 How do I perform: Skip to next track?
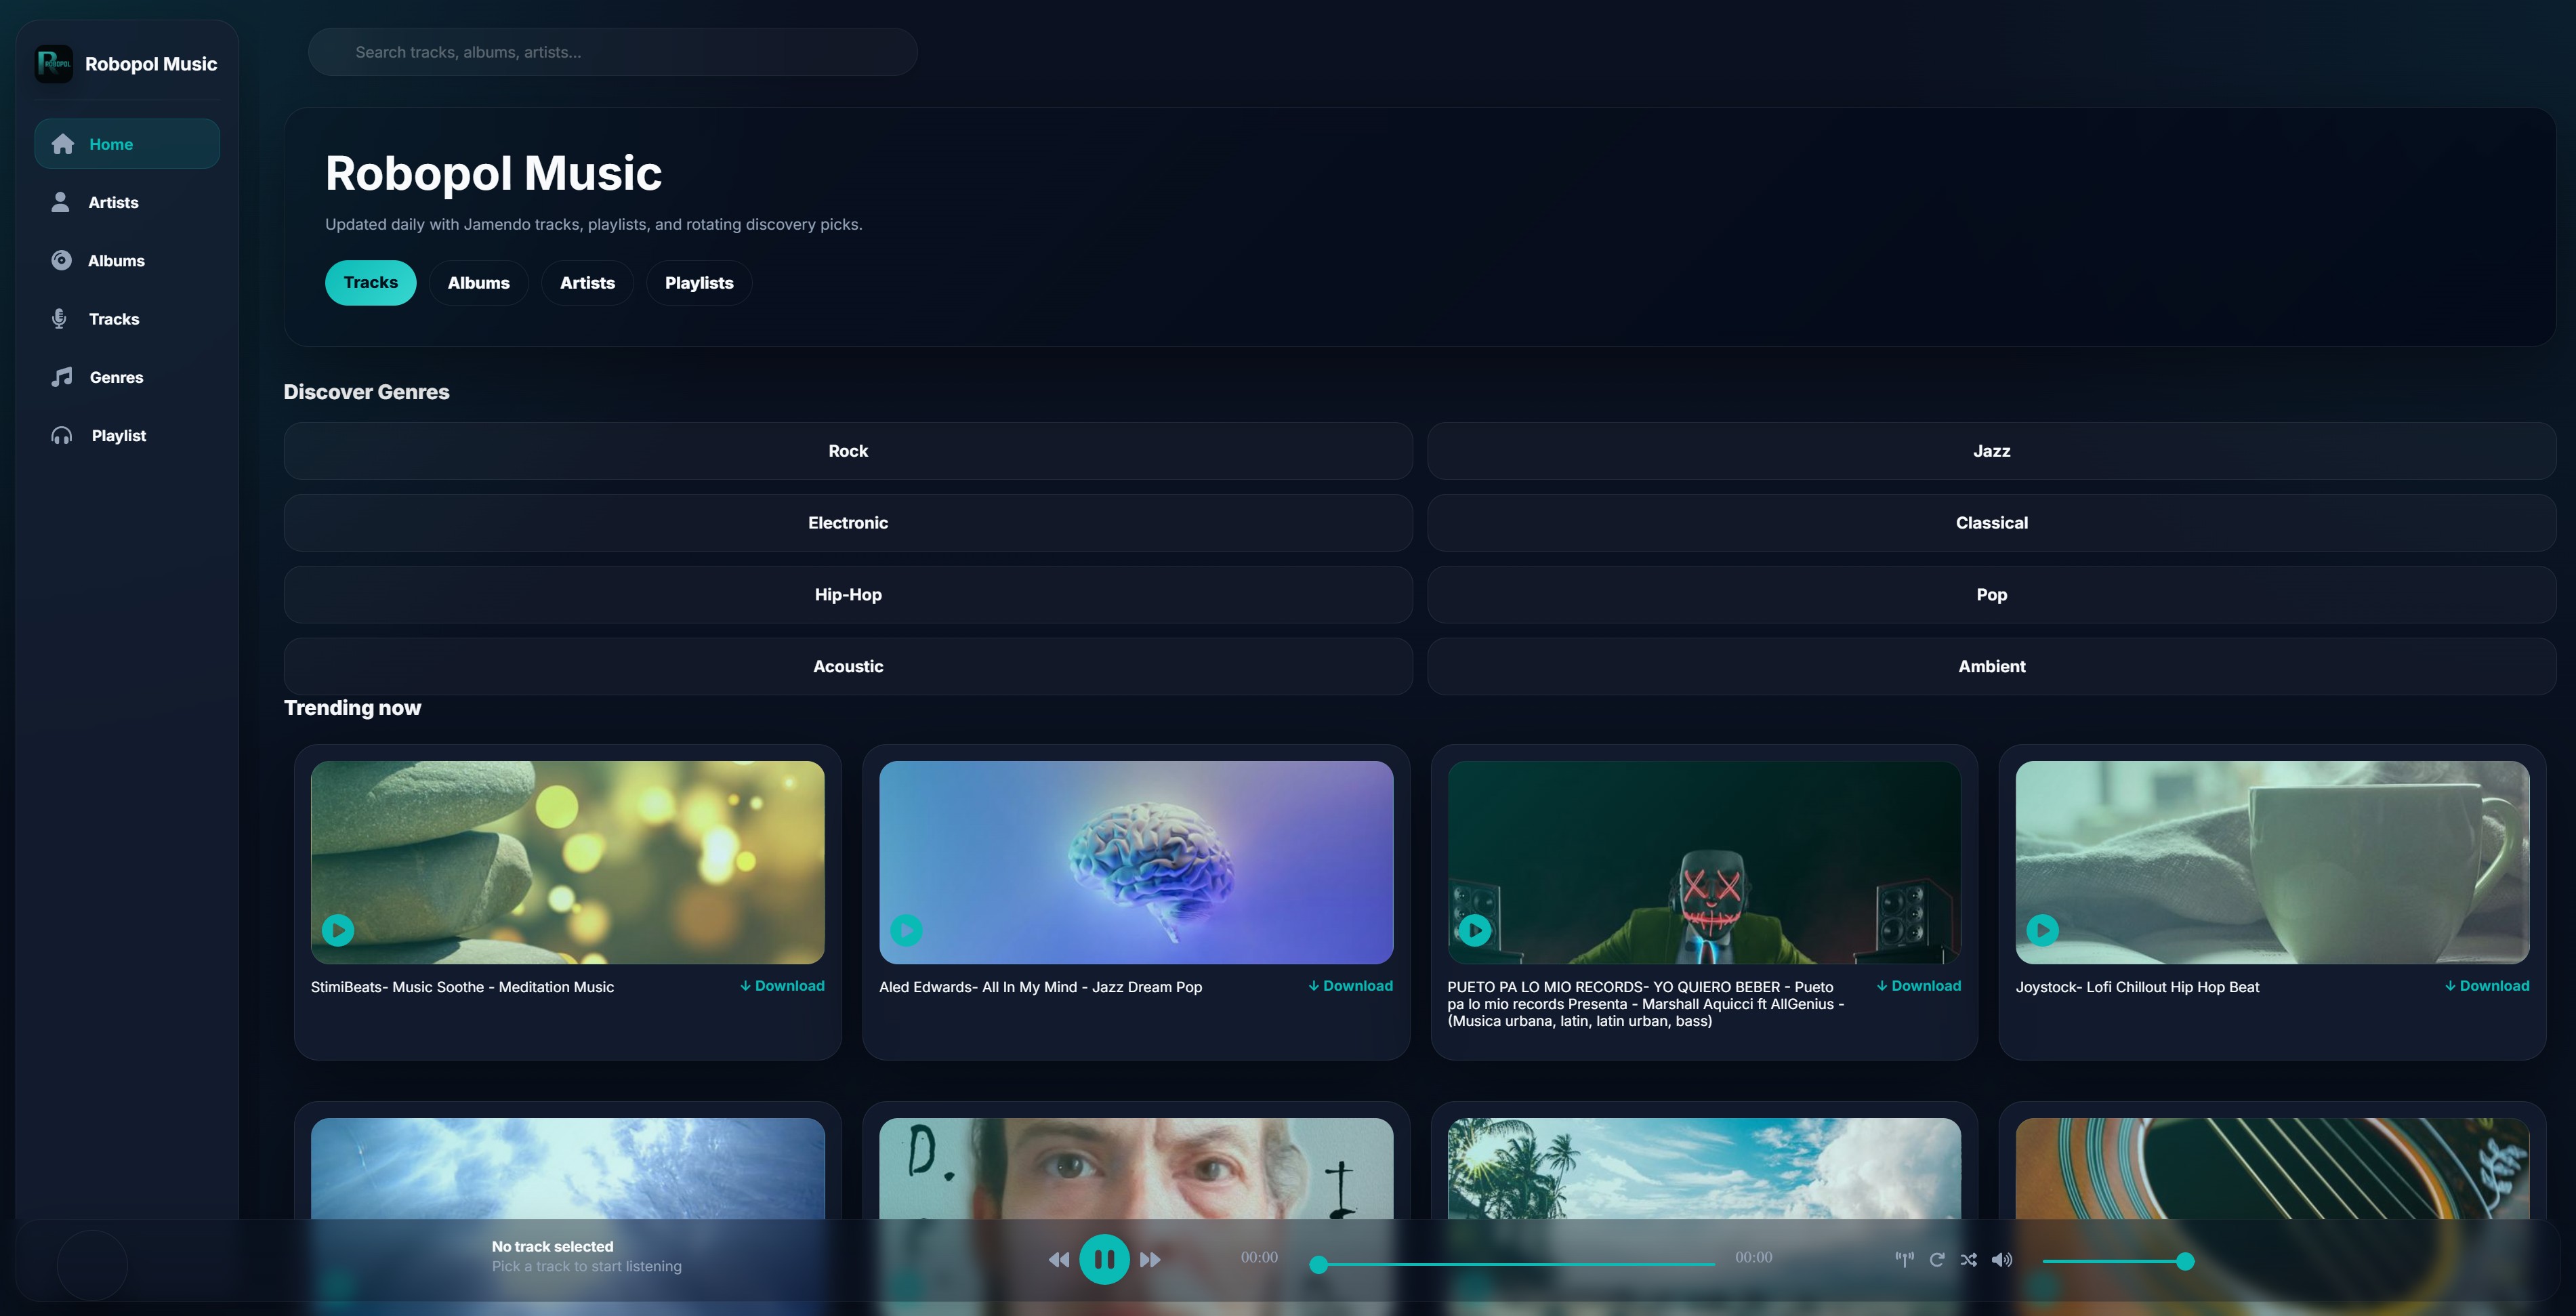pos(1151,1259)
